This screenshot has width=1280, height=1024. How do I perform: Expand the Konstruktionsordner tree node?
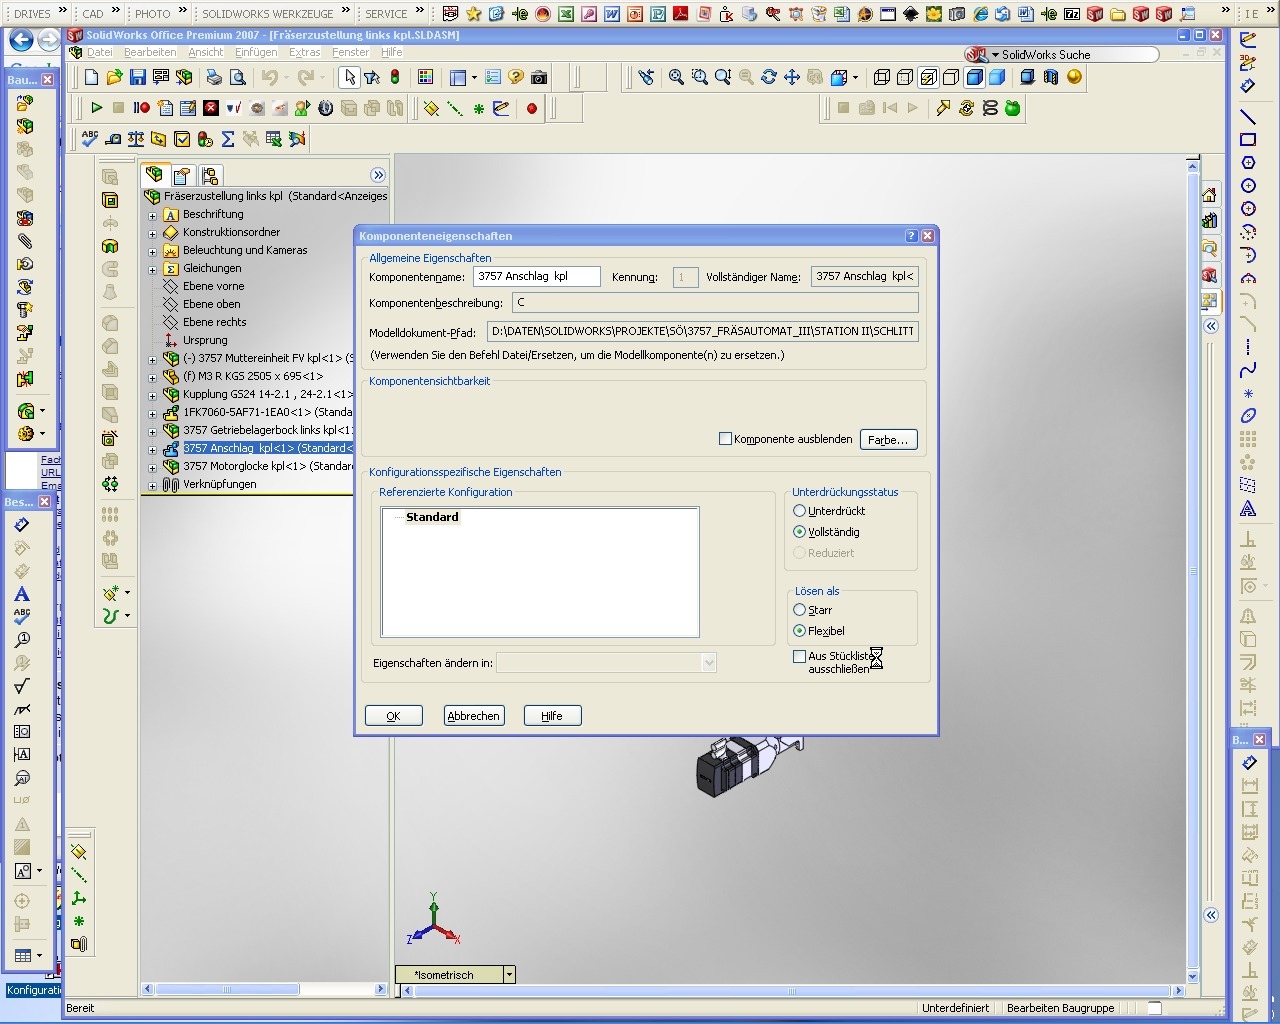pos(152,233)
